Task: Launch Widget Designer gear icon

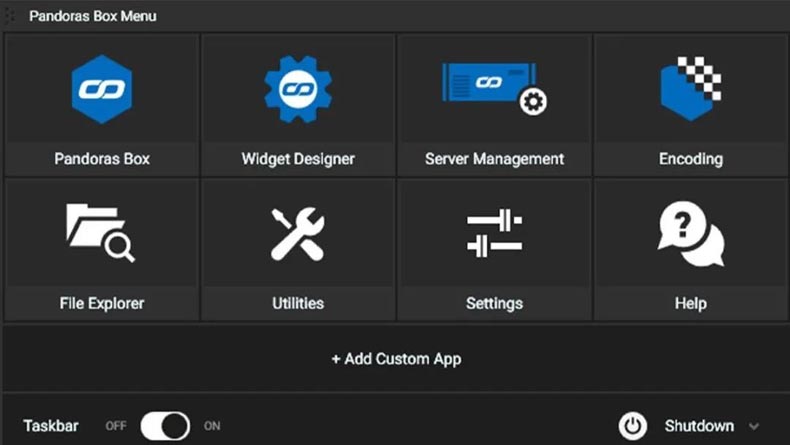Action: point(298,89)
